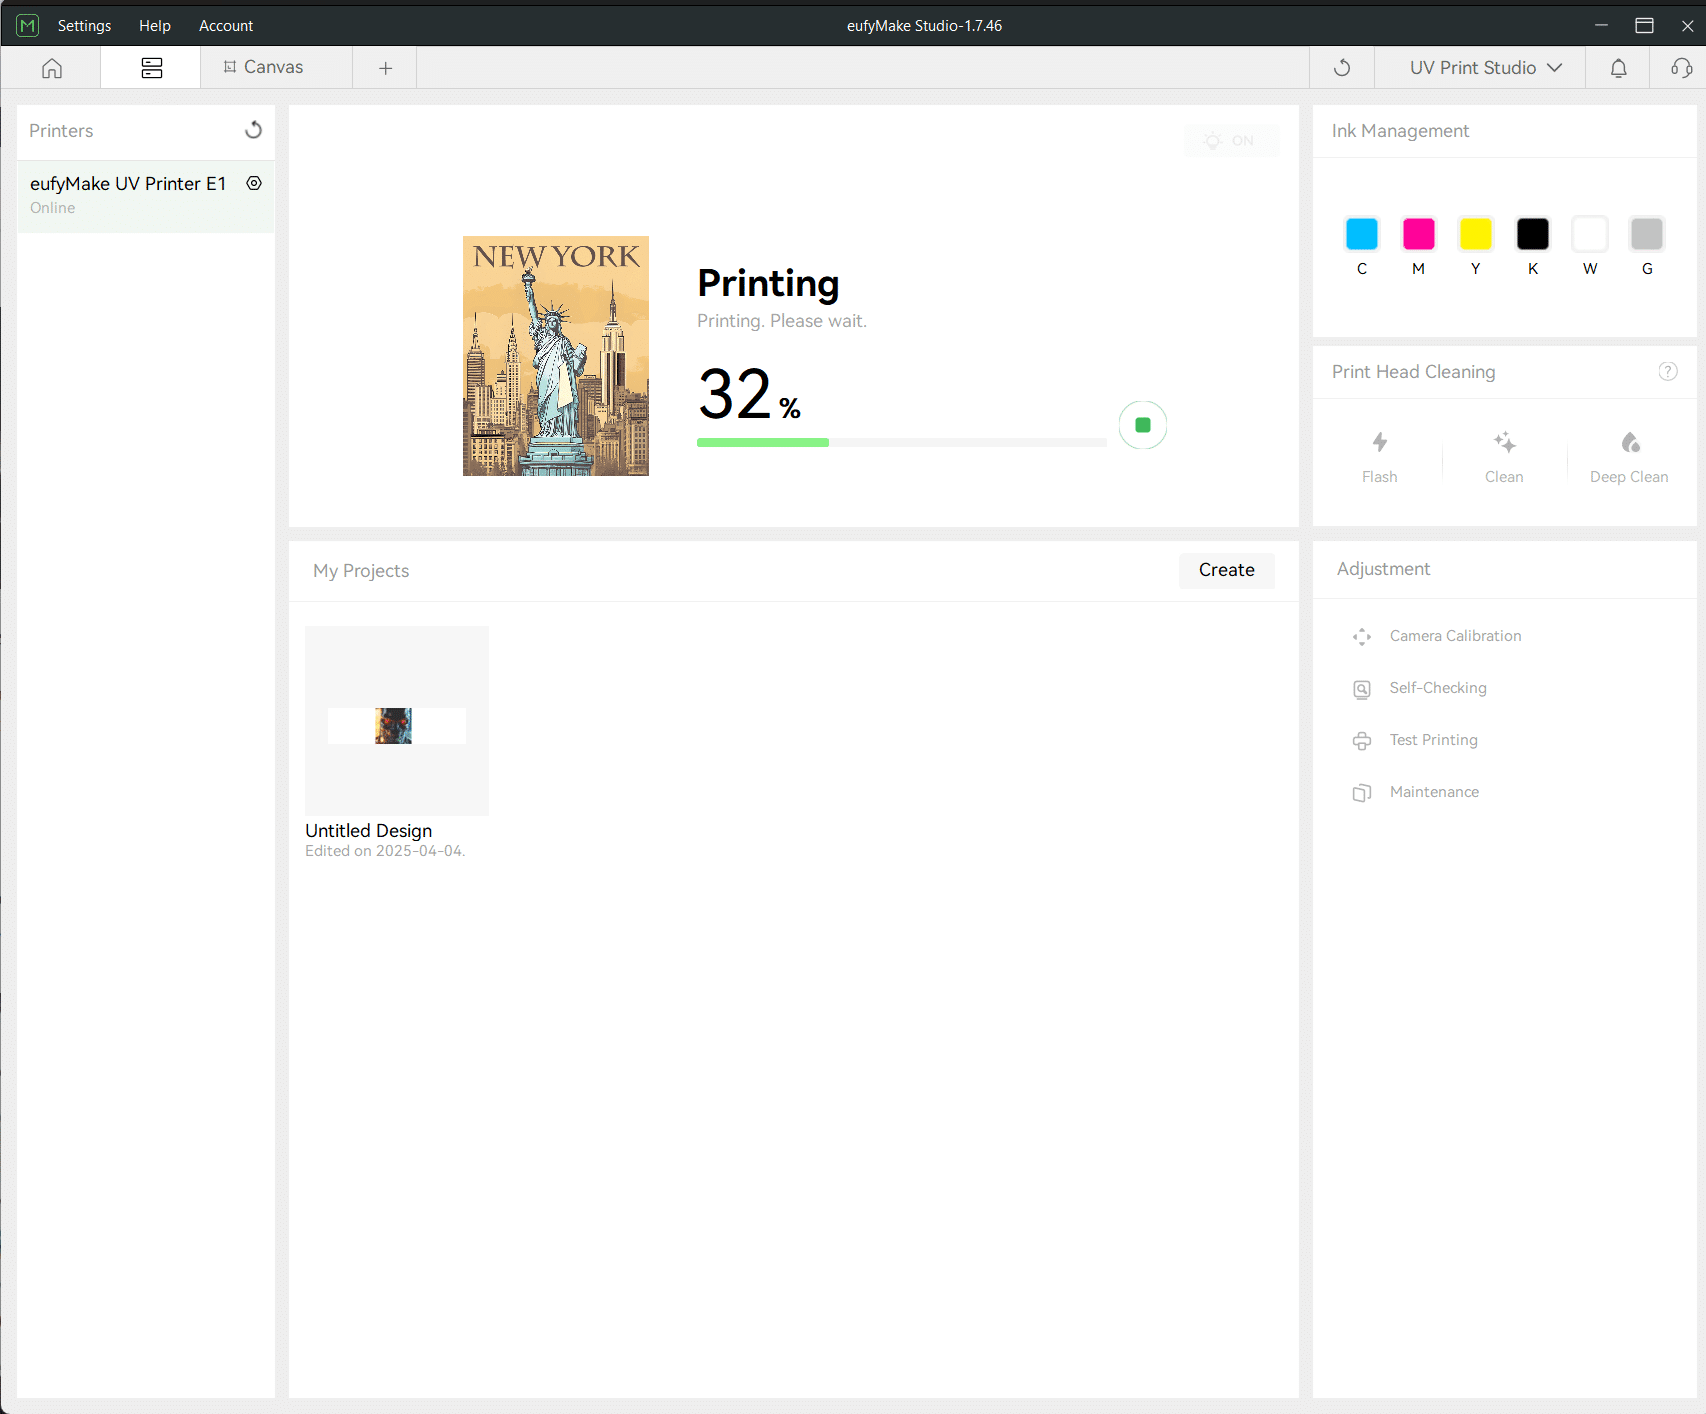This screenshot has height=1414, width=1706.
Task: Toggle the printer light ON switch
Action: [1231, 141]
